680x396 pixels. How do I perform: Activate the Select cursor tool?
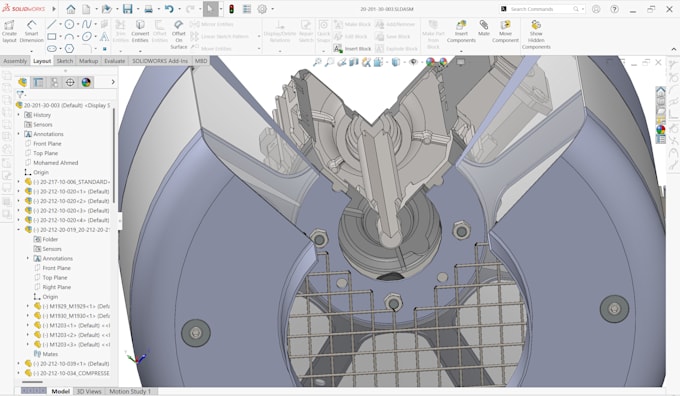pos(210,9)
